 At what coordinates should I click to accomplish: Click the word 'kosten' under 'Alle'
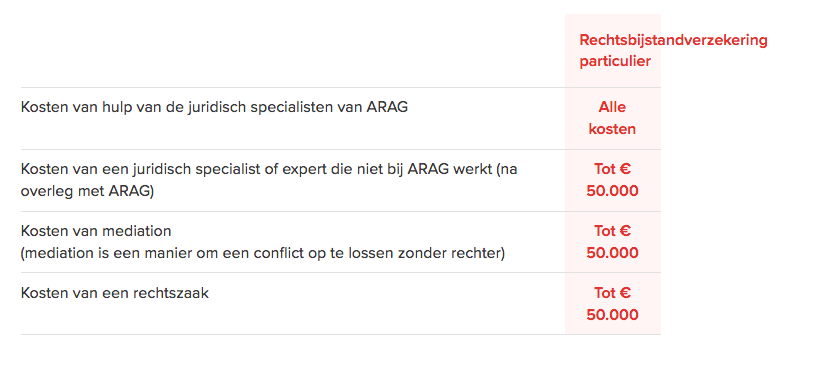pyautogui.click(x=612, y=129)
